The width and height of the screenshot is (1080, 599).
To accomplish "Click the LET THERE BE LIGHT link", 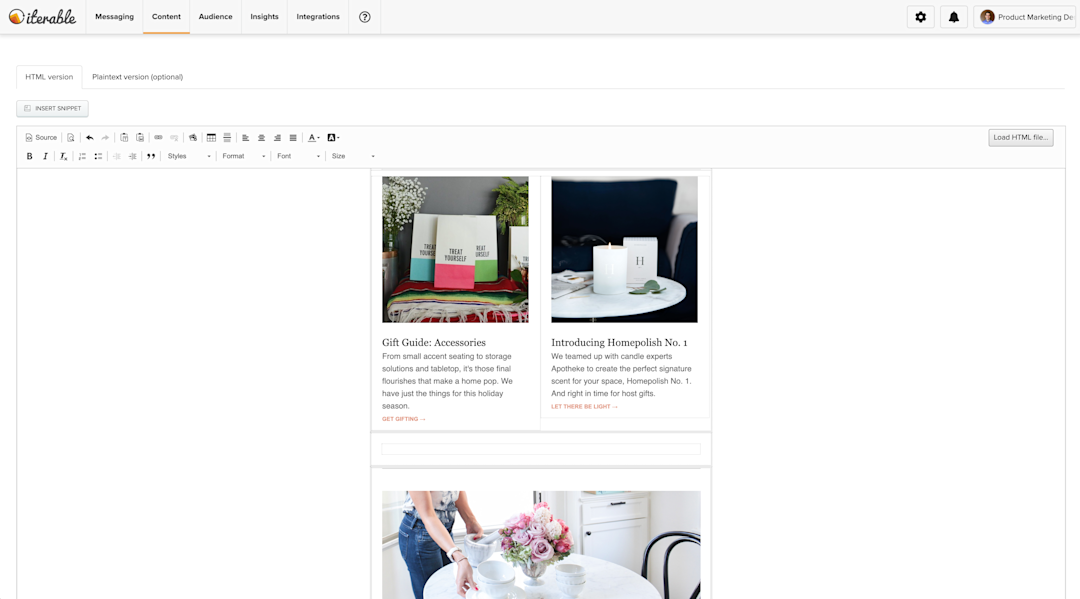I will coord(584,407).
